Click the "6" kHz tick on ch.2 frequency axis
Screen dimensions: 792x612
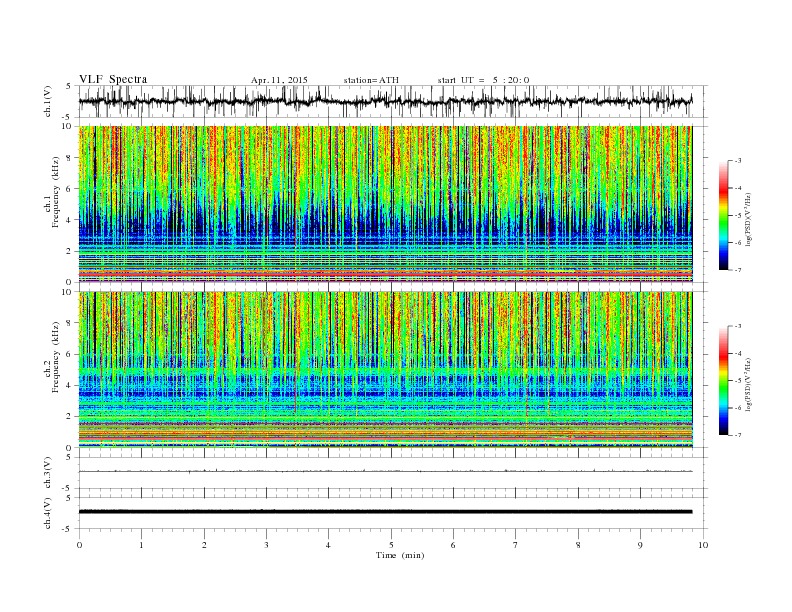(x=69, y=354)
